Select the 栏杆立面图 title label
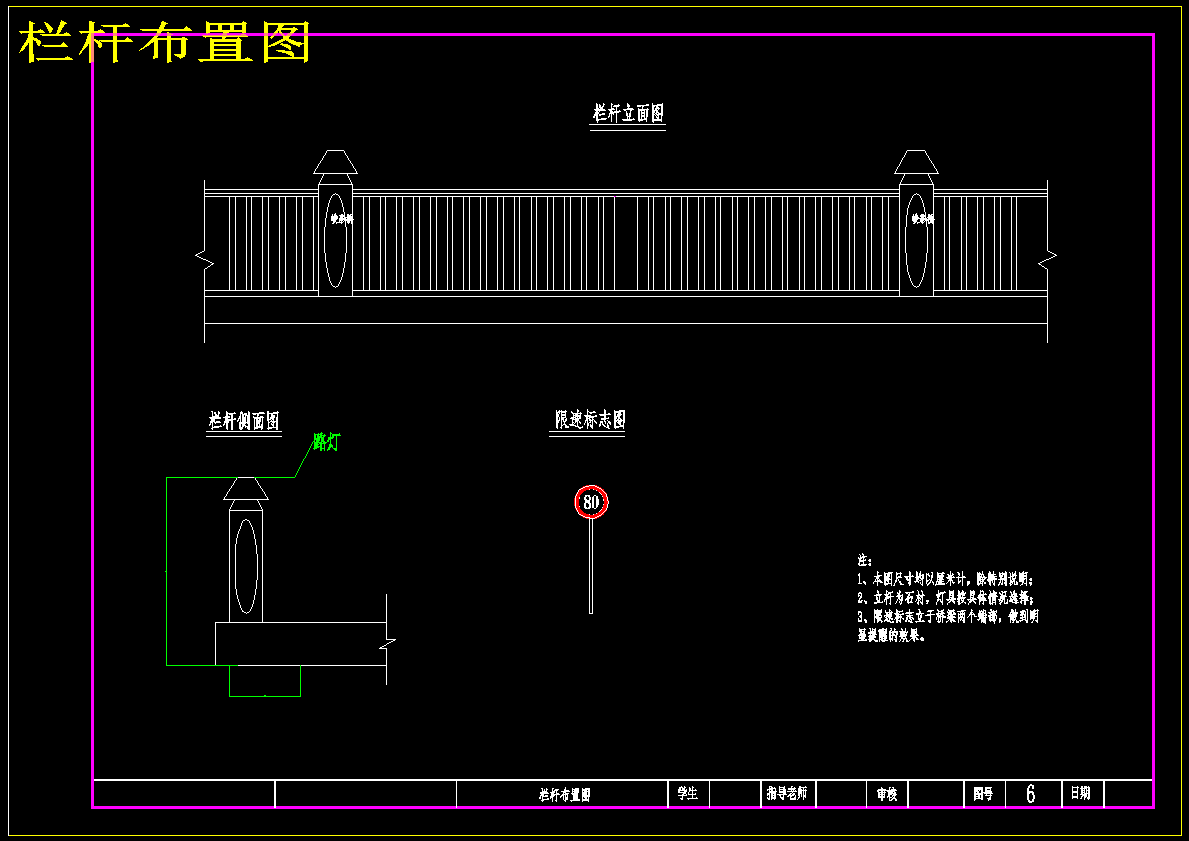1189x841 pixels. [628, 114]
